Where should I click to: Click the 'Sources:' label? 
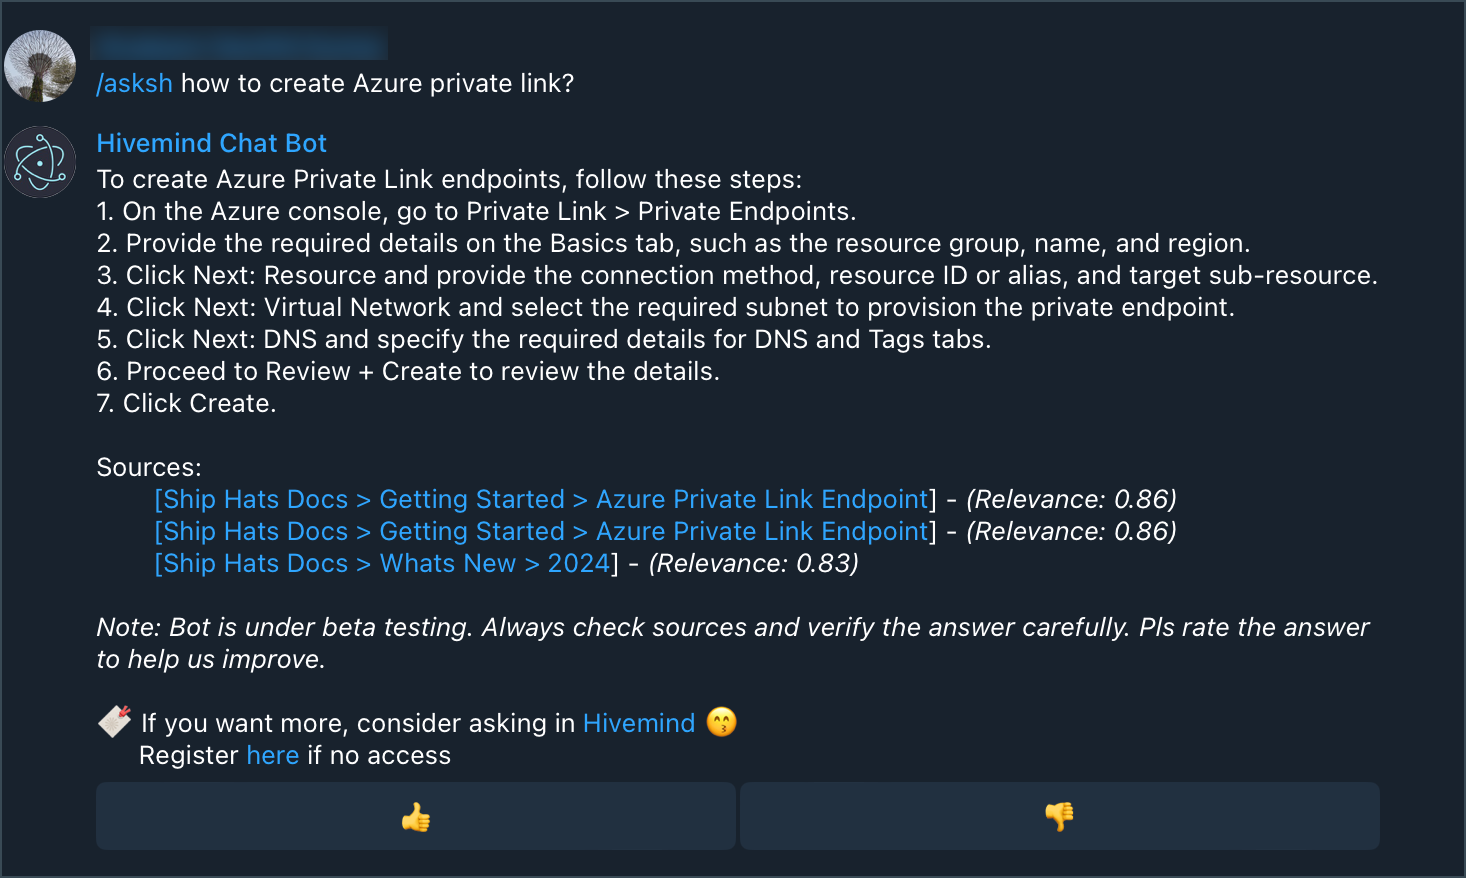click(x=149, y=467)
